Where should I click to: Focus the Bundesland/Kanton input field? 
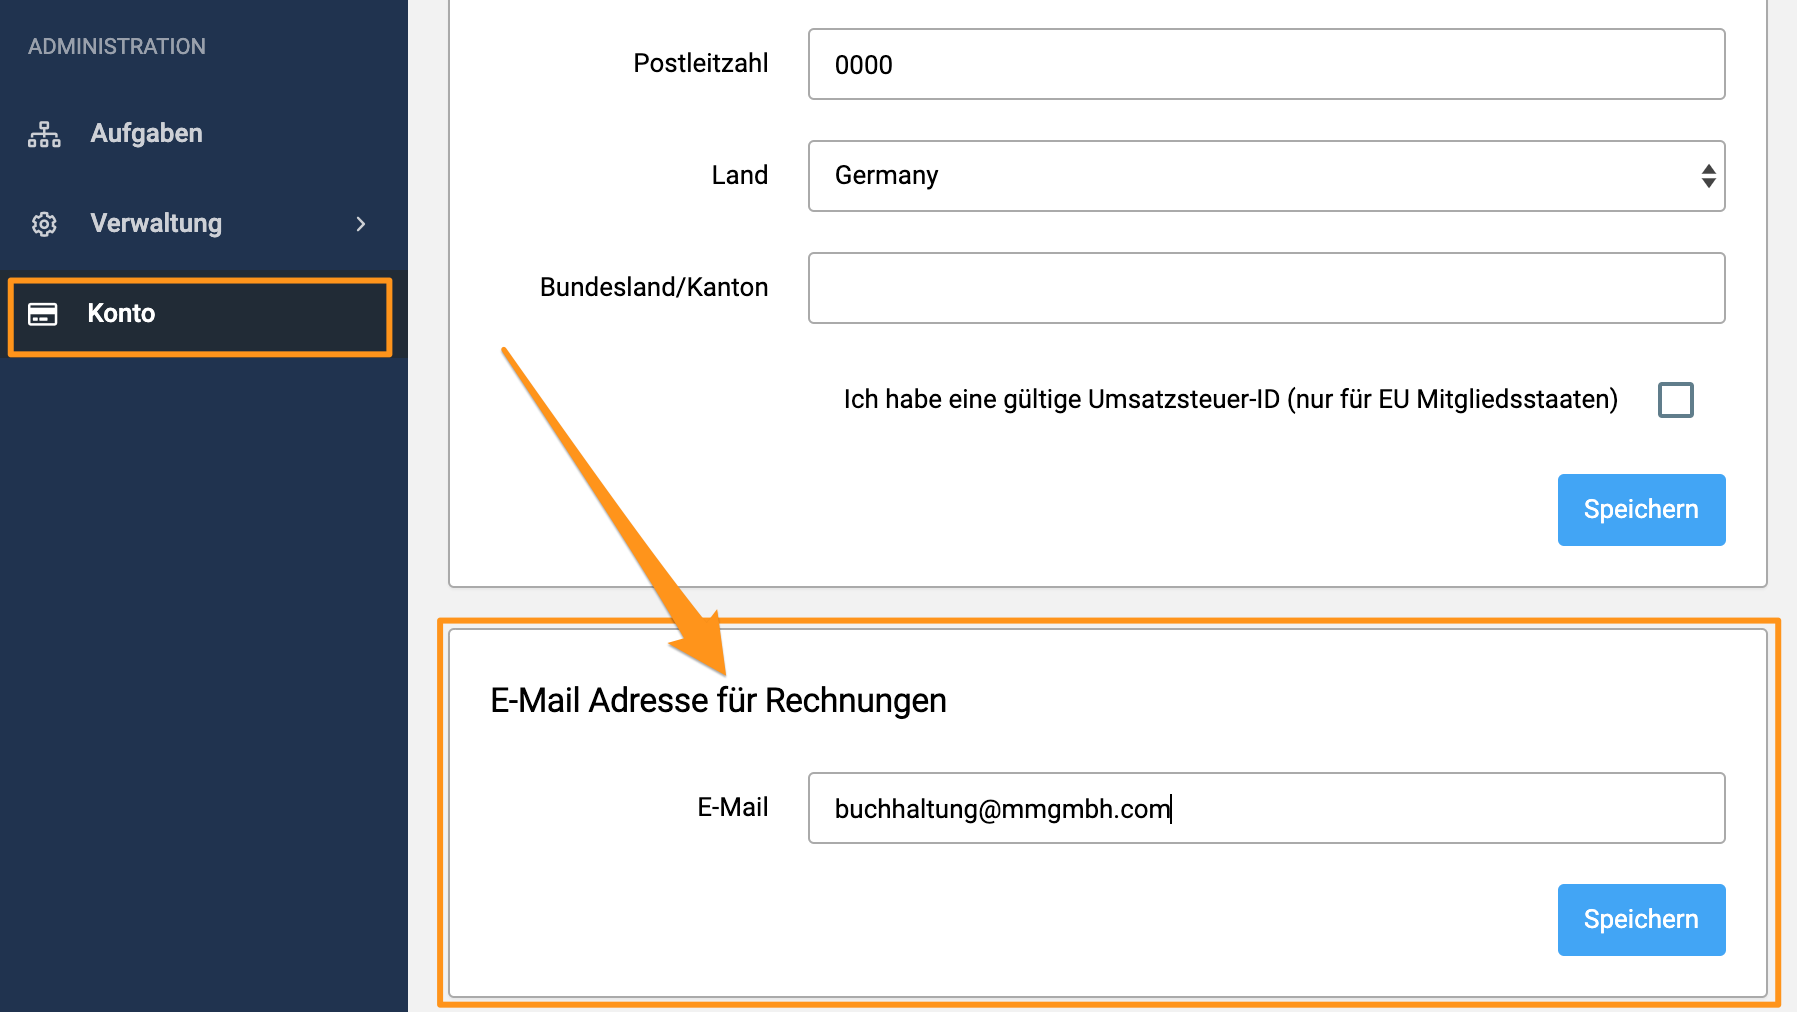pyautogui.click(x=1266, y=288)
